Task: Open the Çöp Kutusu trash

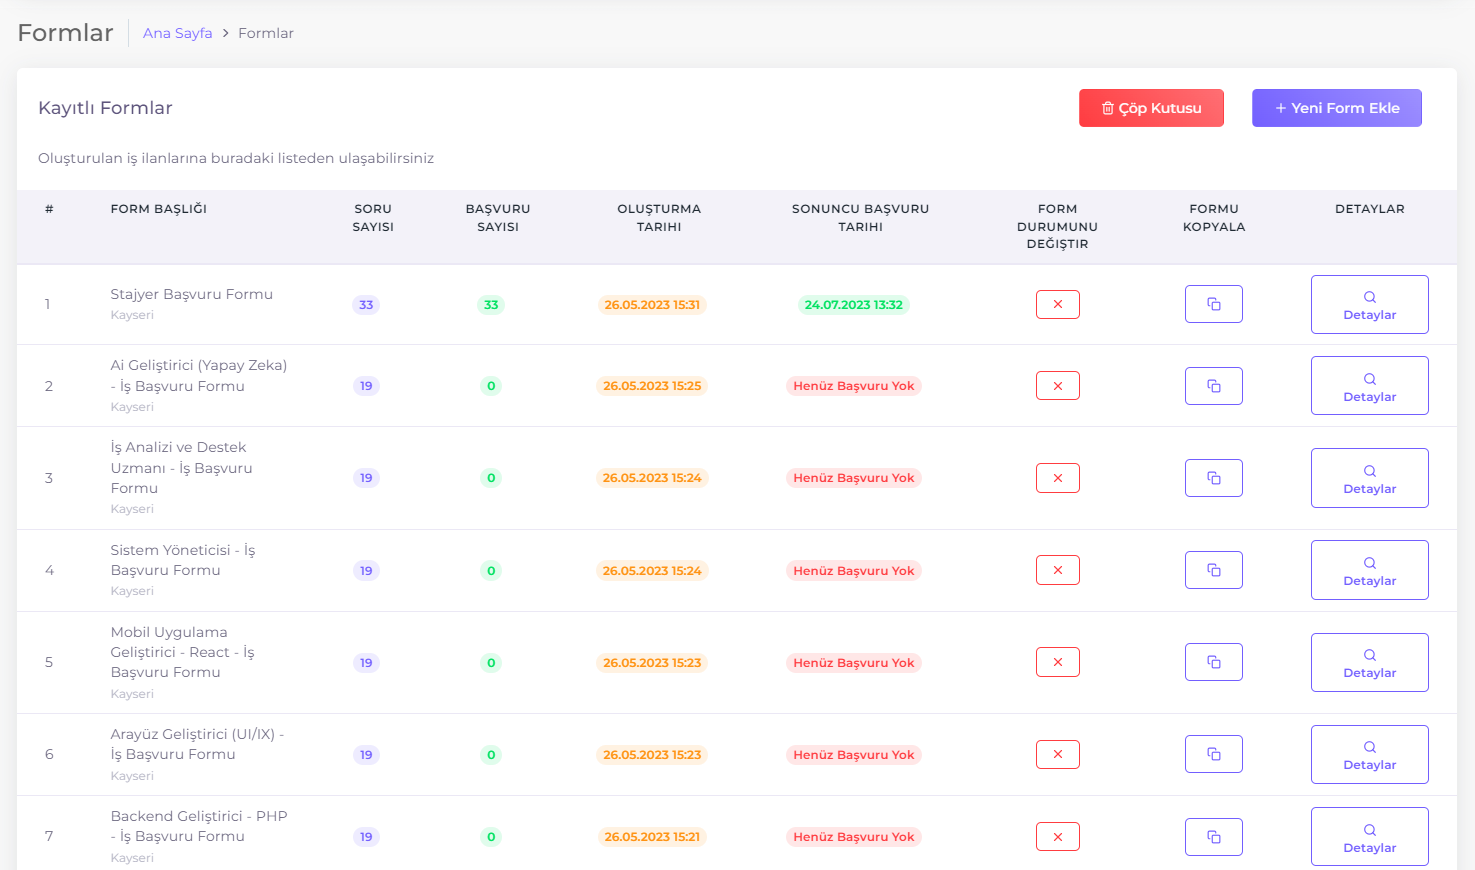Action: coord(1151,108)
